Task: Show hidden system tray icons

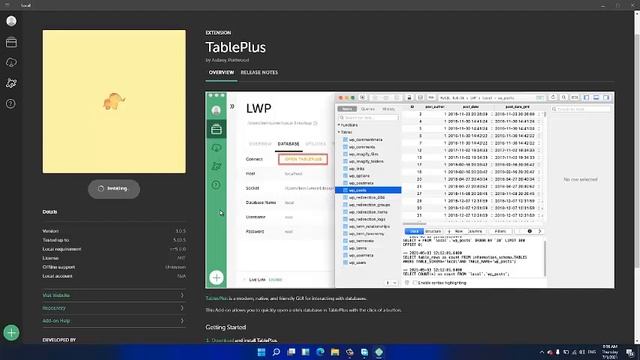Action: click(542, 352)
